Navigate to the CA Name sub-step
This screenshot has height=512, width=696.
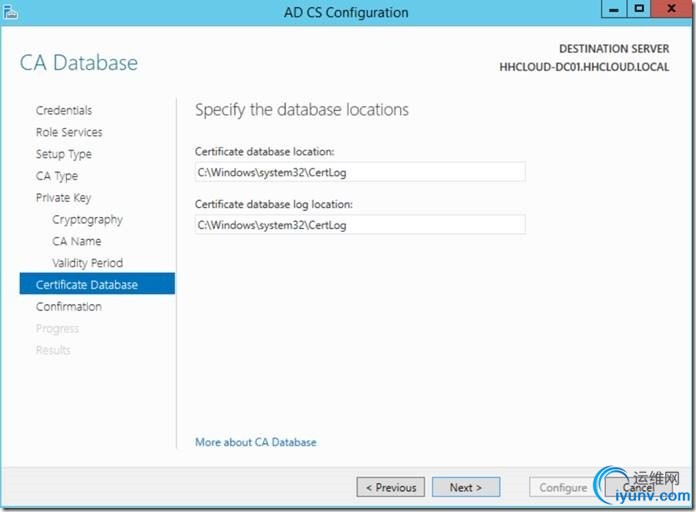(77, 241)
